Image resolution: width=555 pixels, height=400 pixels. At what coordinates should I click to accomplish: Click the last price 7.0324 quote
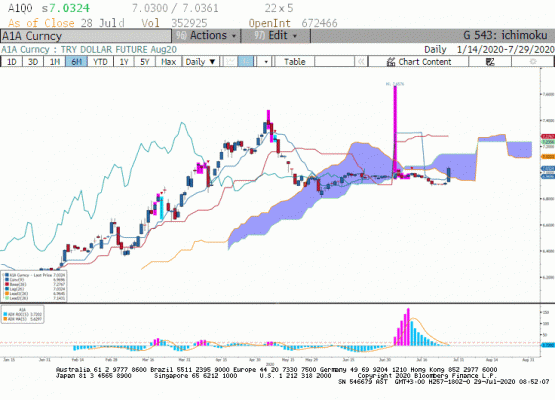(69, 8)
